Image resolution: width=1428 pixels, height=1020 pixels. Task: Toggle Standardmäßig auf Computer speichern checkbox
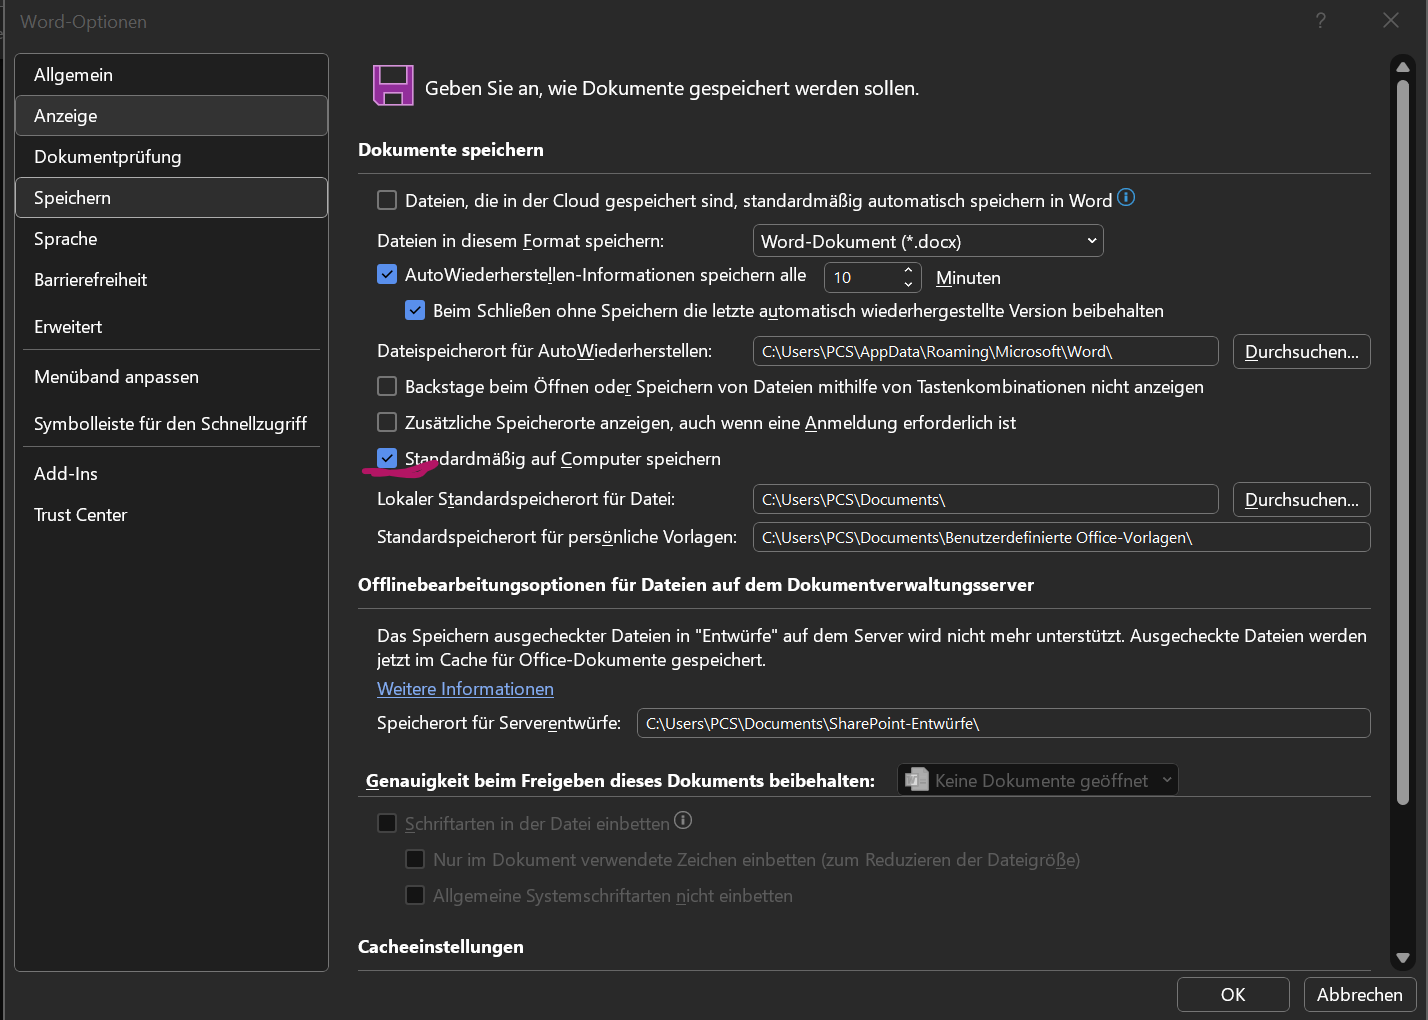pos(387,458)
